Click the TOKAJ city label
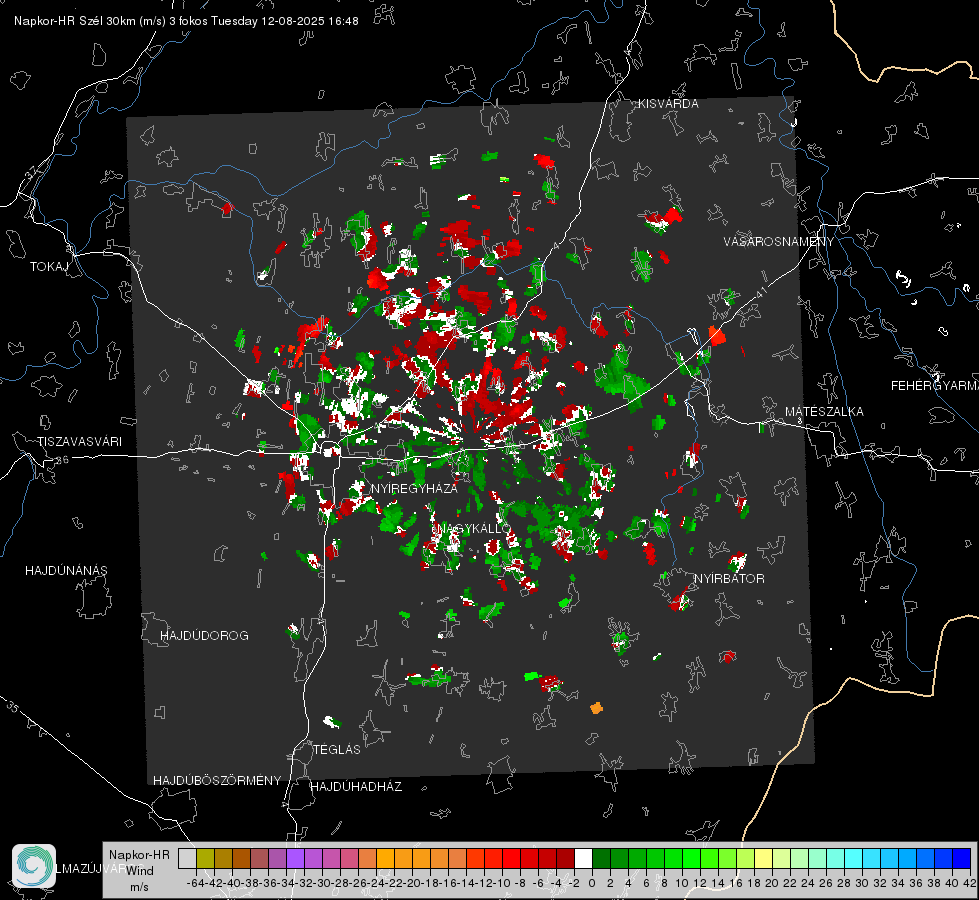 pyautogui.click(x=49, y=267)
